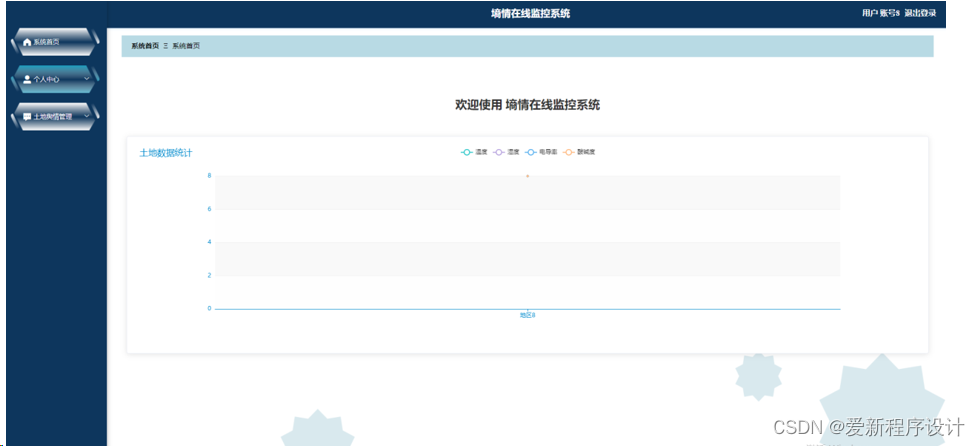
Task: Open the 个人中心 sidebar menu label
Action: [46, 80]
